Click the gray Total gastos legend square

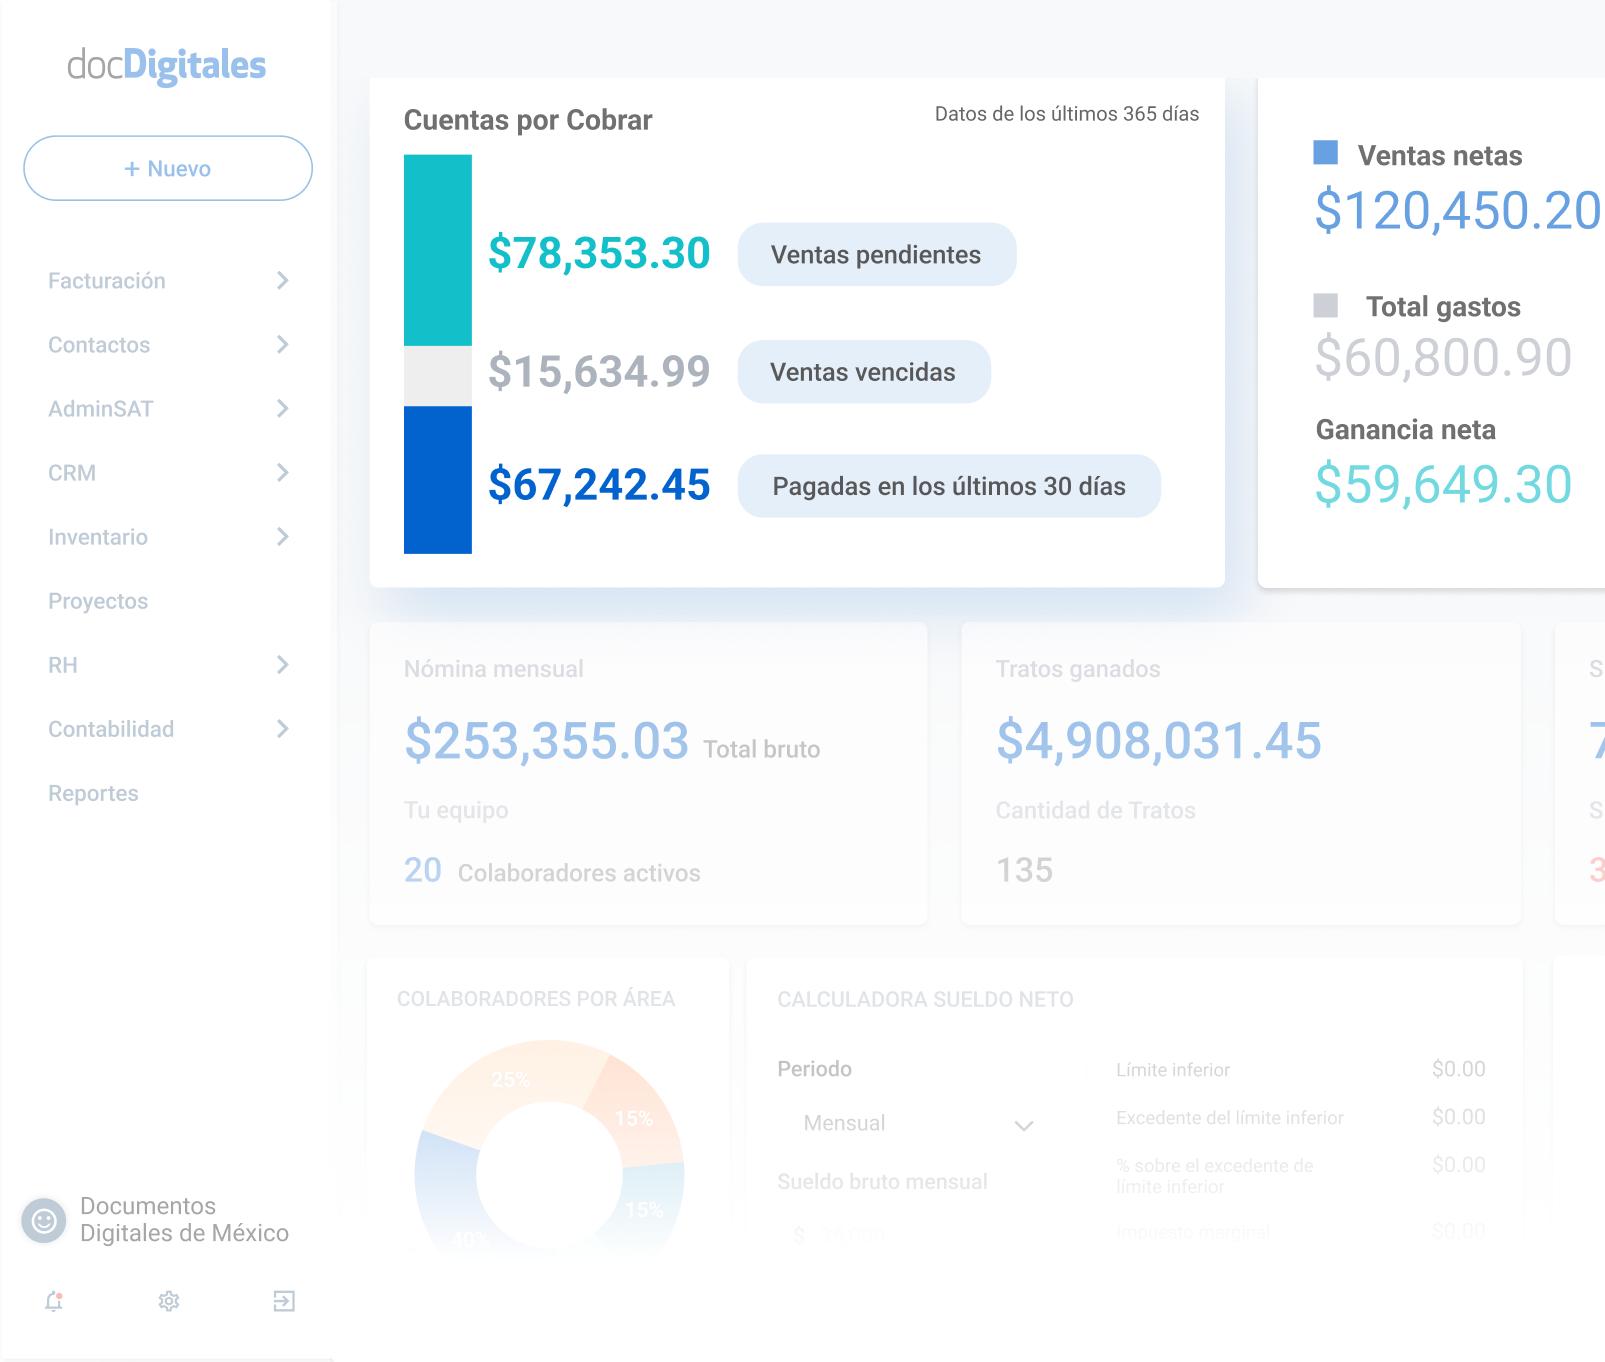1325,305
